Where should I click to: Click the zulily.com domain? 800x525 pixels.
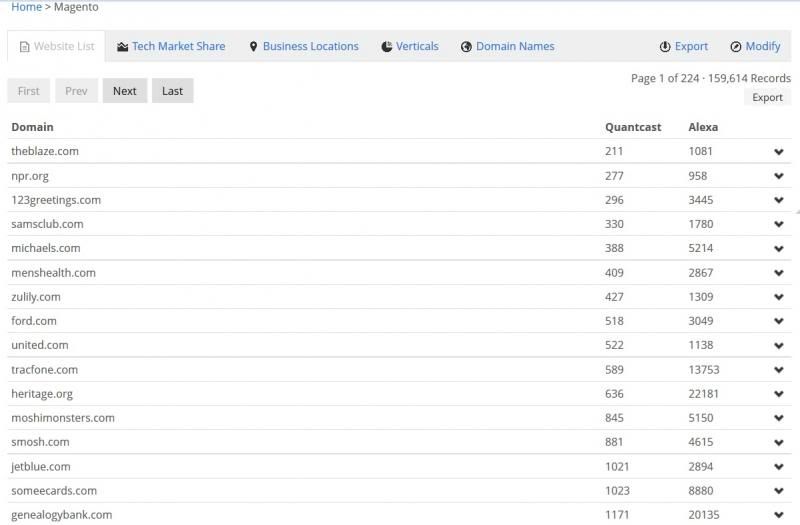click(x=36, y=296)
